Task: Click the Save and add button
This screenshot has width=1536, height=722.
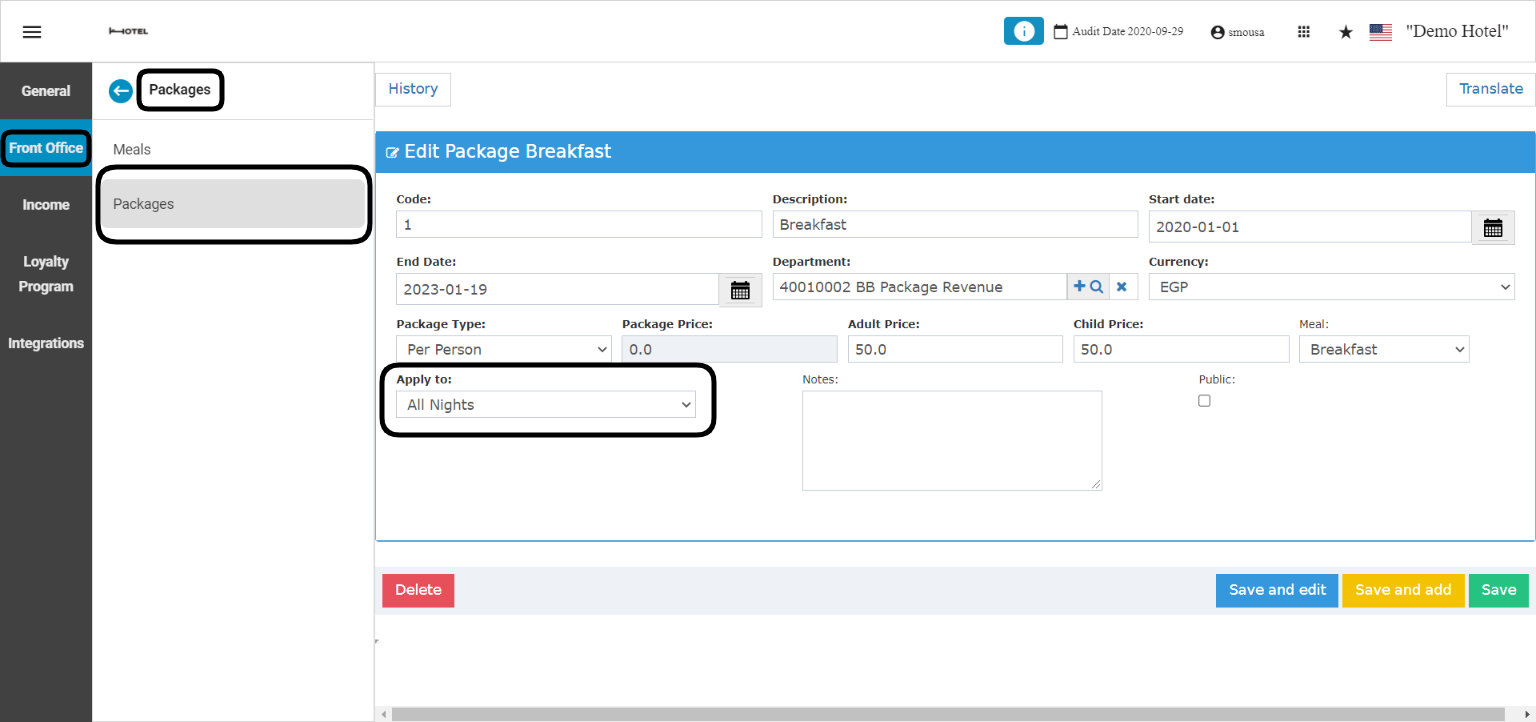Action: pyautogui.click(x=1403, y=590)
